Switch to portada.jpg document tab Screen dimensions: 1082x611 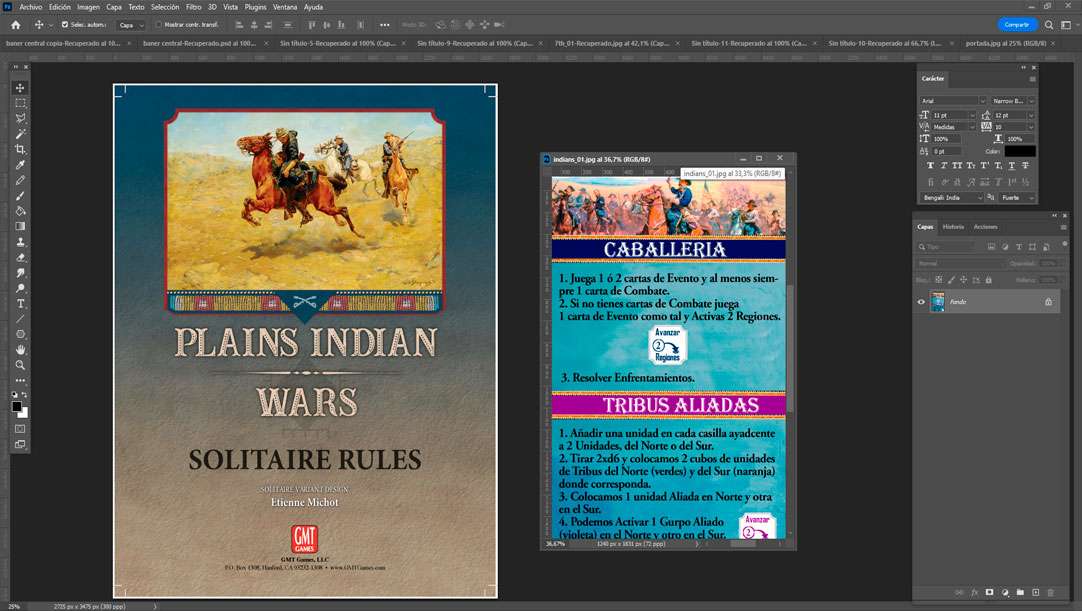1005,43
